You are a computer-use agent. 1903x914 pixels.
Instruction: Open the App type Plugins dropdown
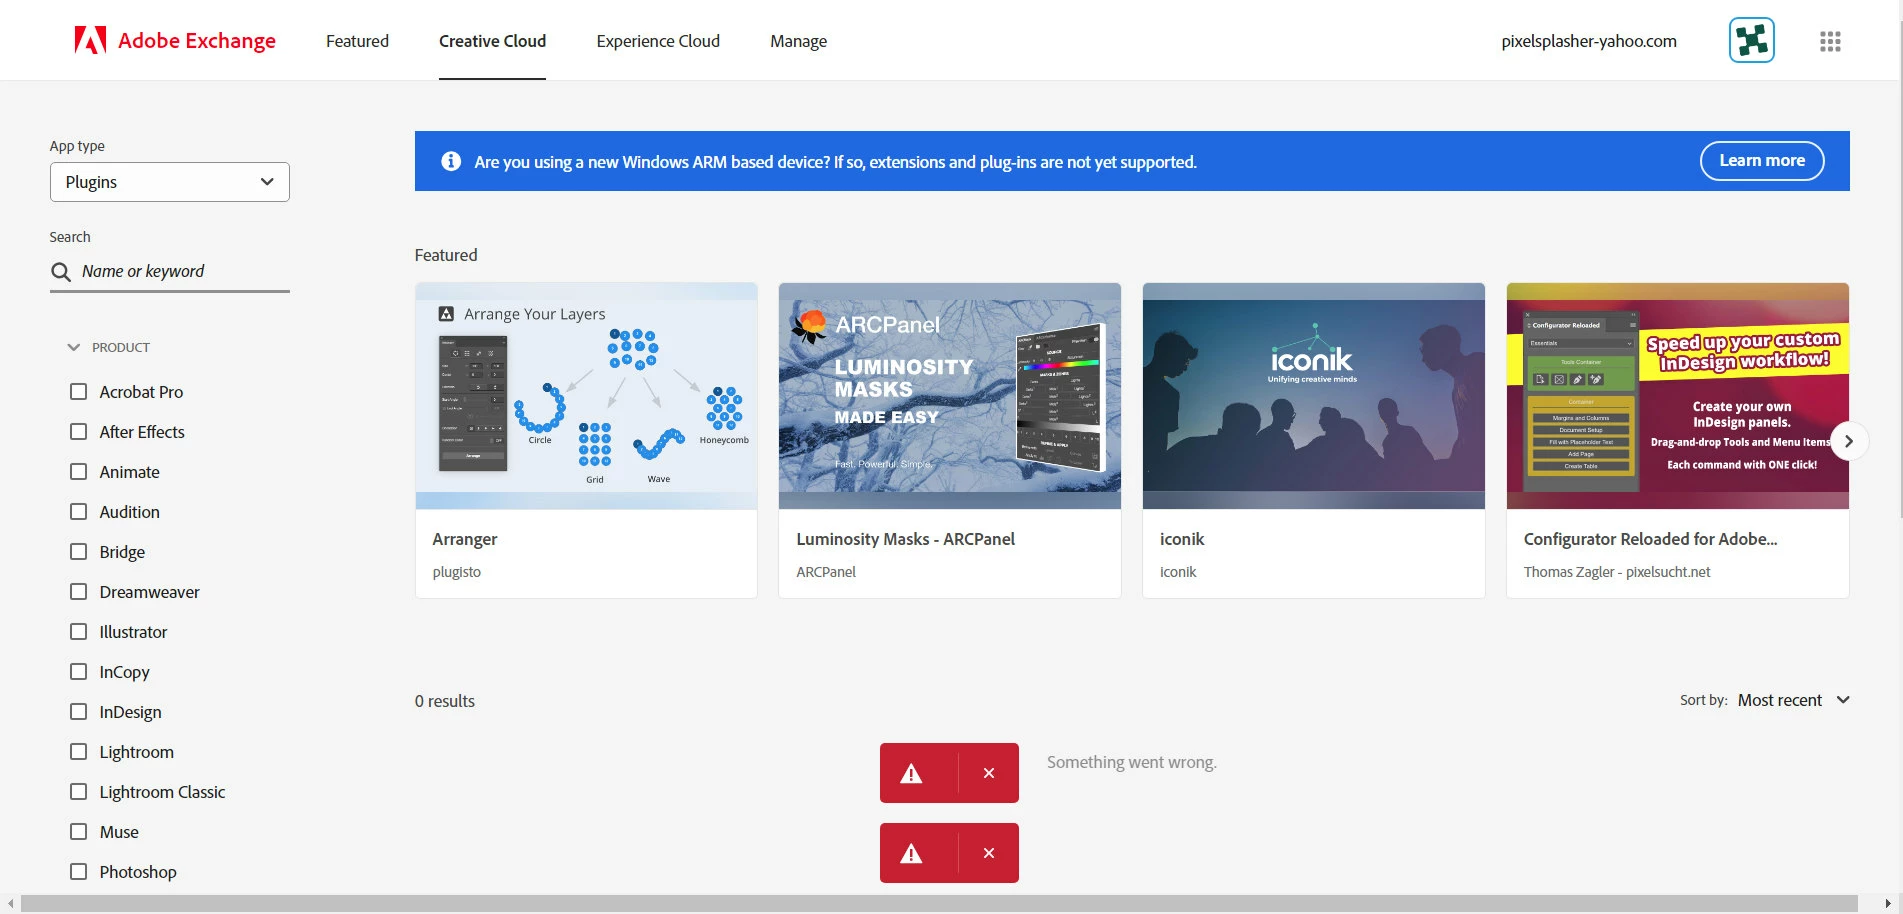170,182
